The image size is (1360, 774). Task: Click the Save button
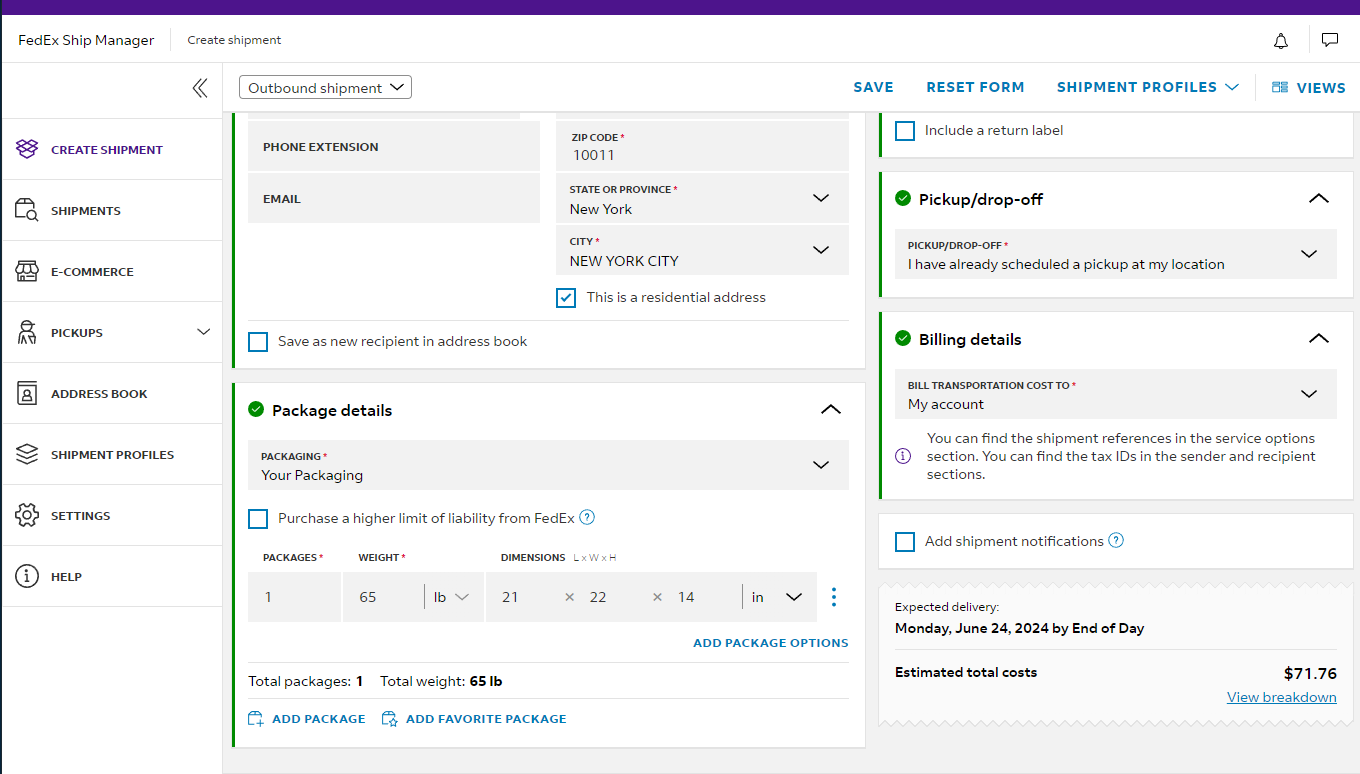(873, 88)
